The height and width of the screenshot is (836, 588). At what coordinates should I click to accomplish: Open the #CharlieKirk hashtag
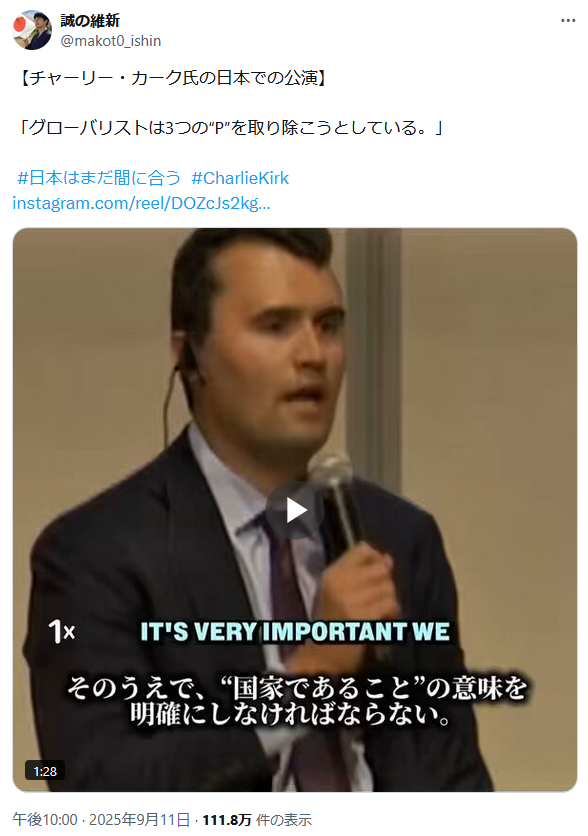click(x=240, y=178)
